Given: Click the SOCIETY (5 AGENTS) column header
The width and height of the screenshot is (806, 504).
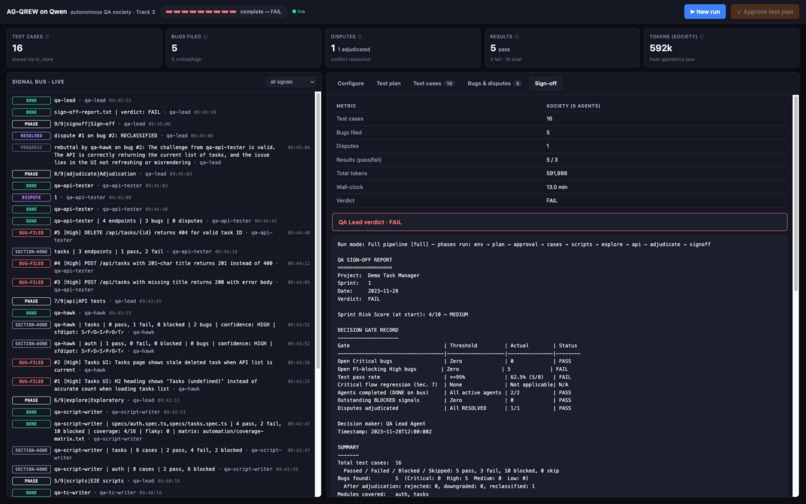Looking at the screenshot, I should [573, 106].
